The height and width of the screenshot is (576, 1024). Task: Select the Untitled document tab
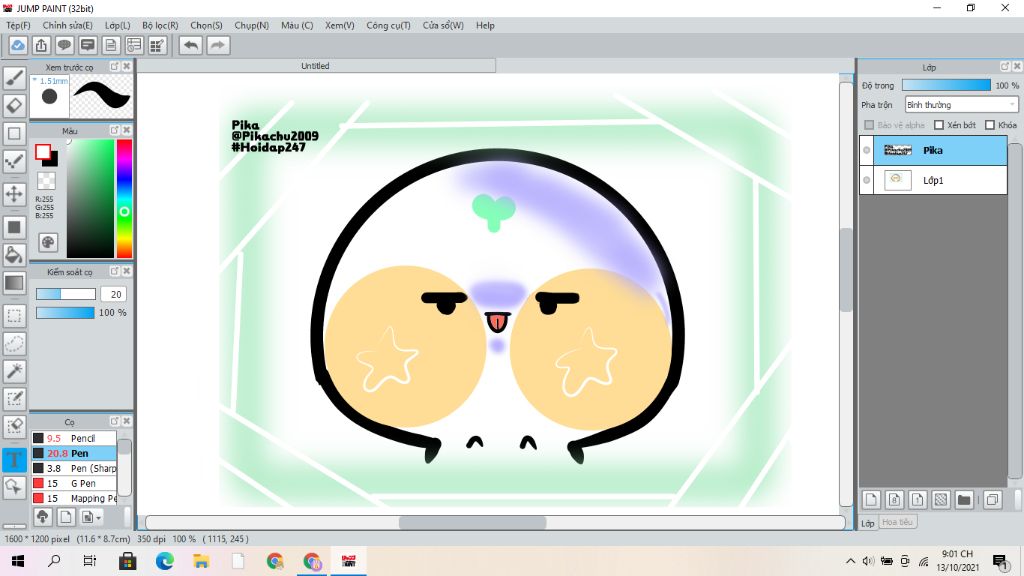[315, 66]
